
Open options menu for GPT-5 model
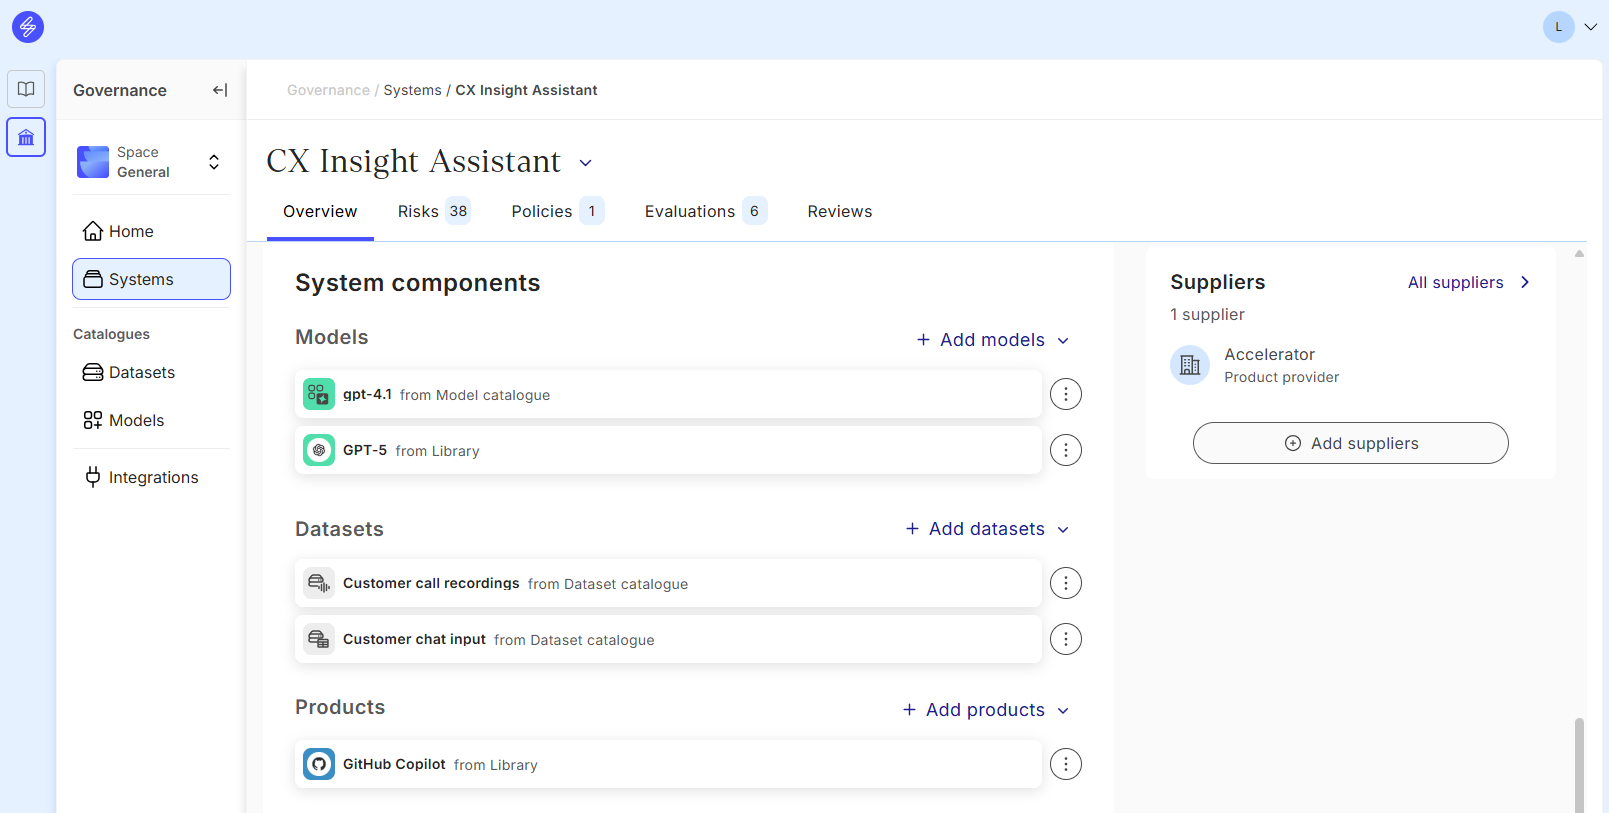1065,450
